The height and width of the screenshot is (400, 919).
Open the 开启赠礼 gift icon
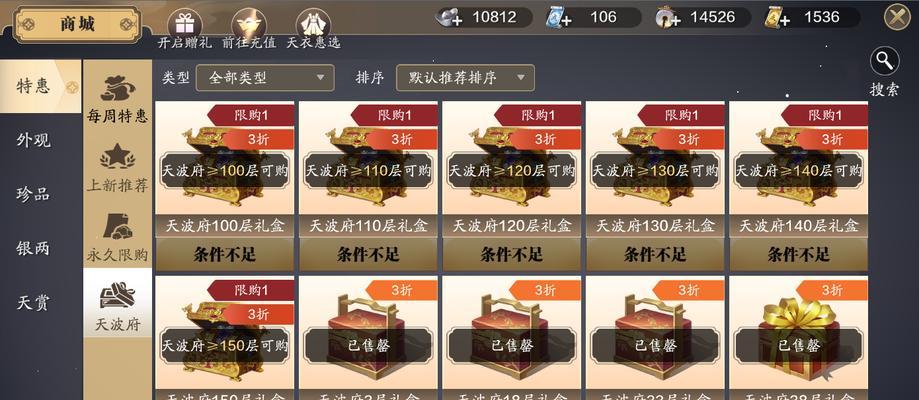pos(185,24)
